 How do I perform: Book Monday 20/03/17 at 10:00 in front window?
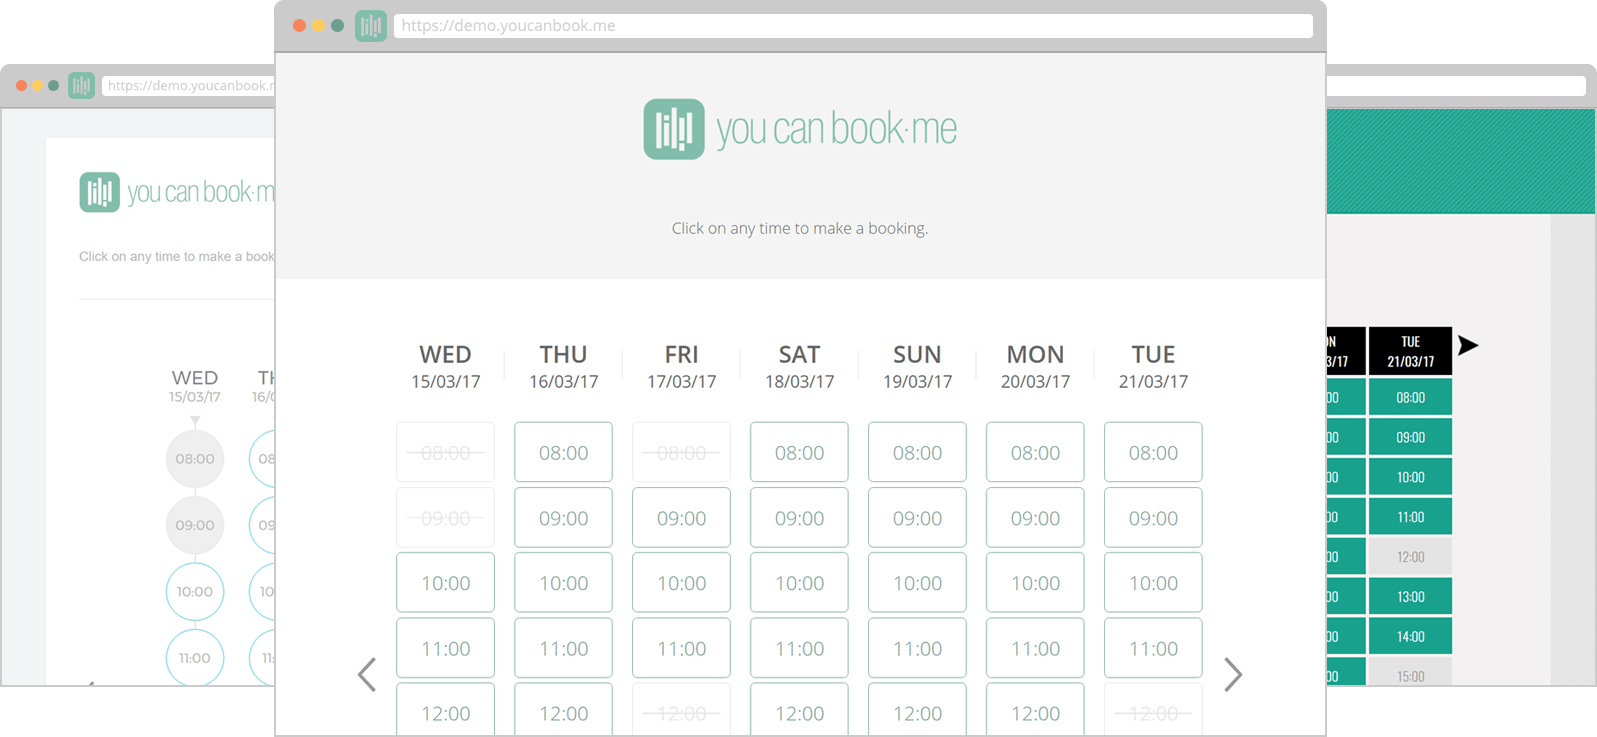(1036, 583)
